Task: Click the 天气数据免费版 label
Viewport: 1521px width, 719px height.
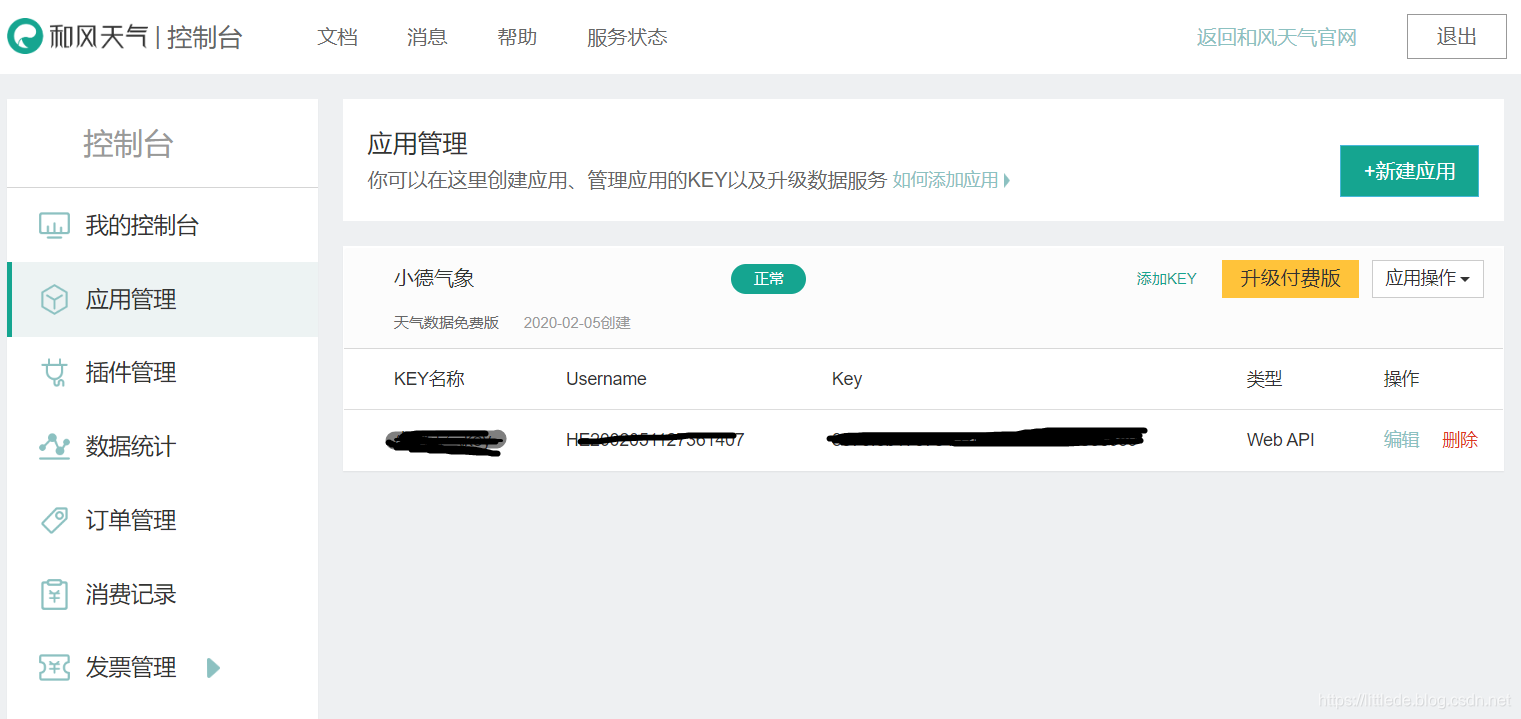Action: 446,323
